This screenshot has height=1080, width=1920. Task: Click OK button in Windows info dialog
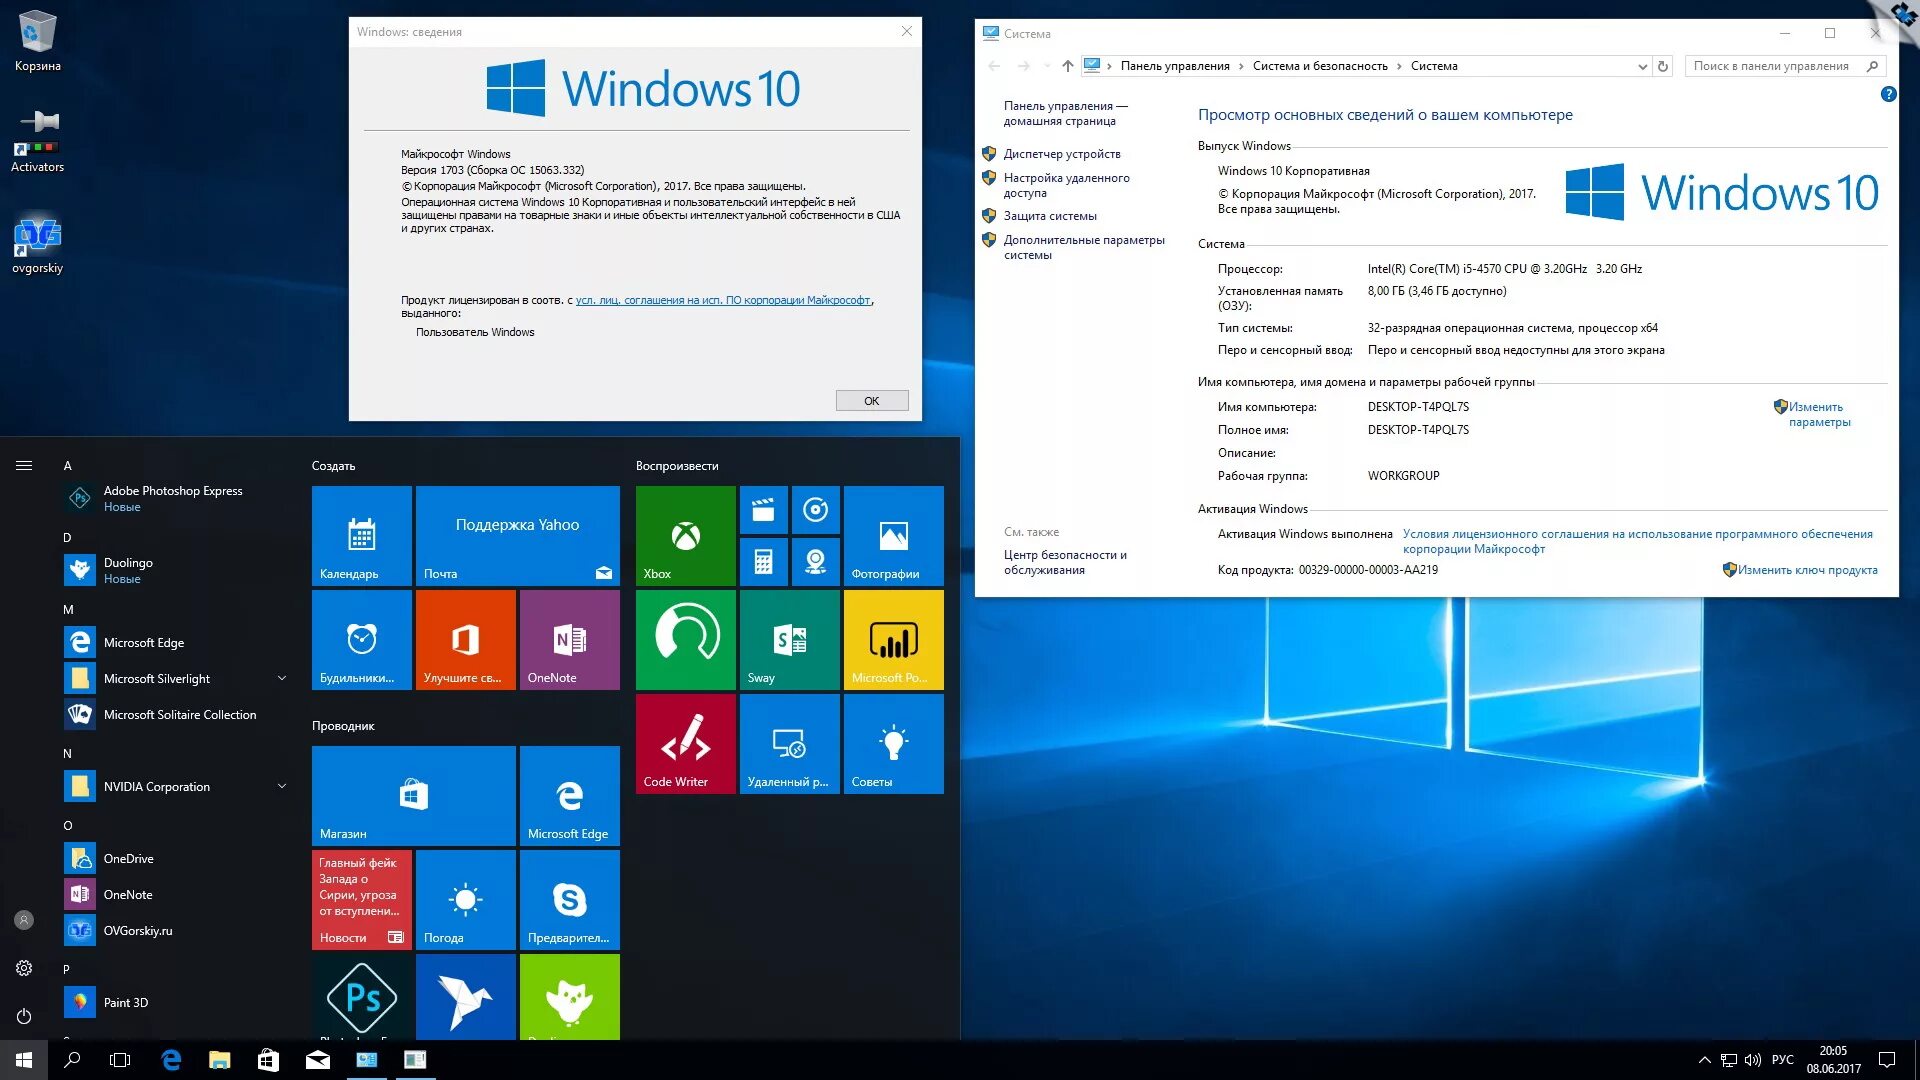(x=870, y=400)
